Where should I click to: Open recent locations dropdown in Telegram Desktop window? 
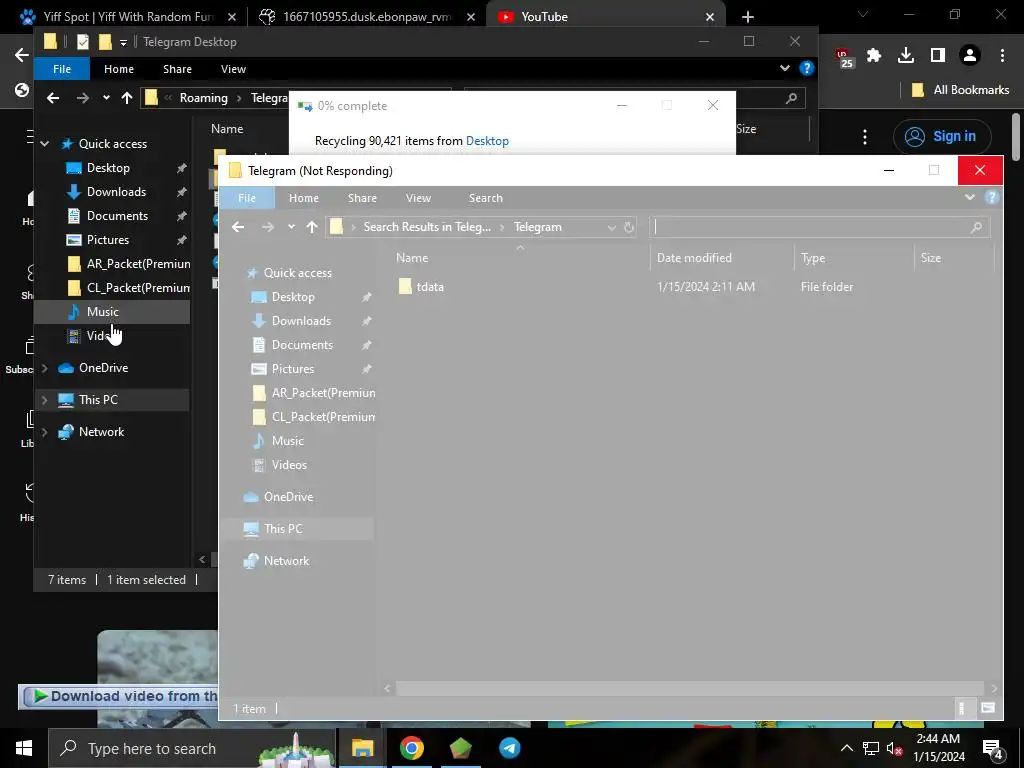click(106, 98)
